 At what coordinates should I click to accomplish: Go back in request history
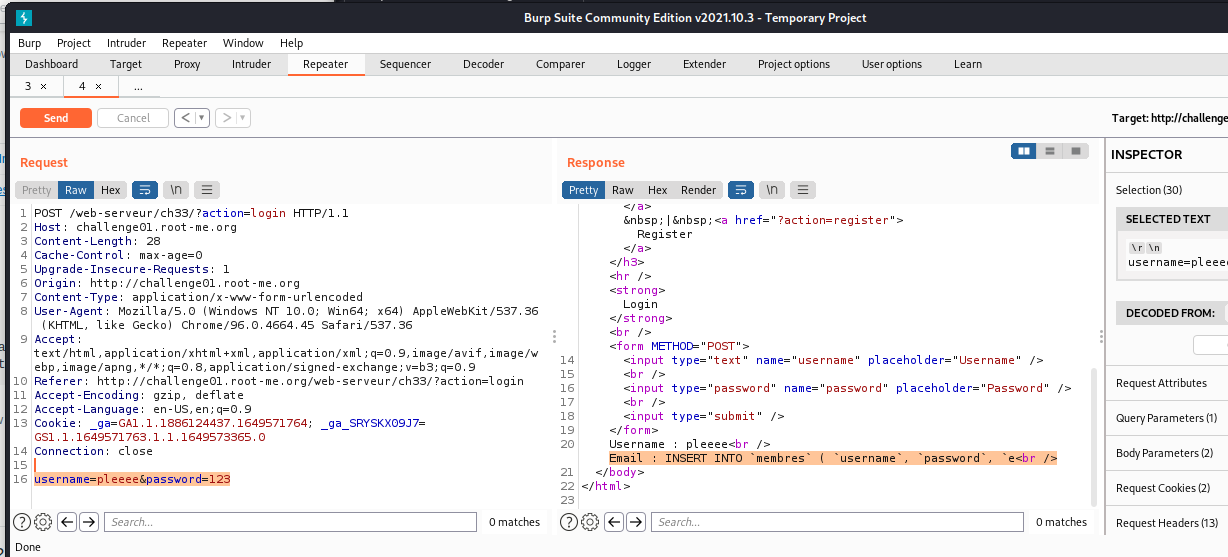(x=184, y=118)
